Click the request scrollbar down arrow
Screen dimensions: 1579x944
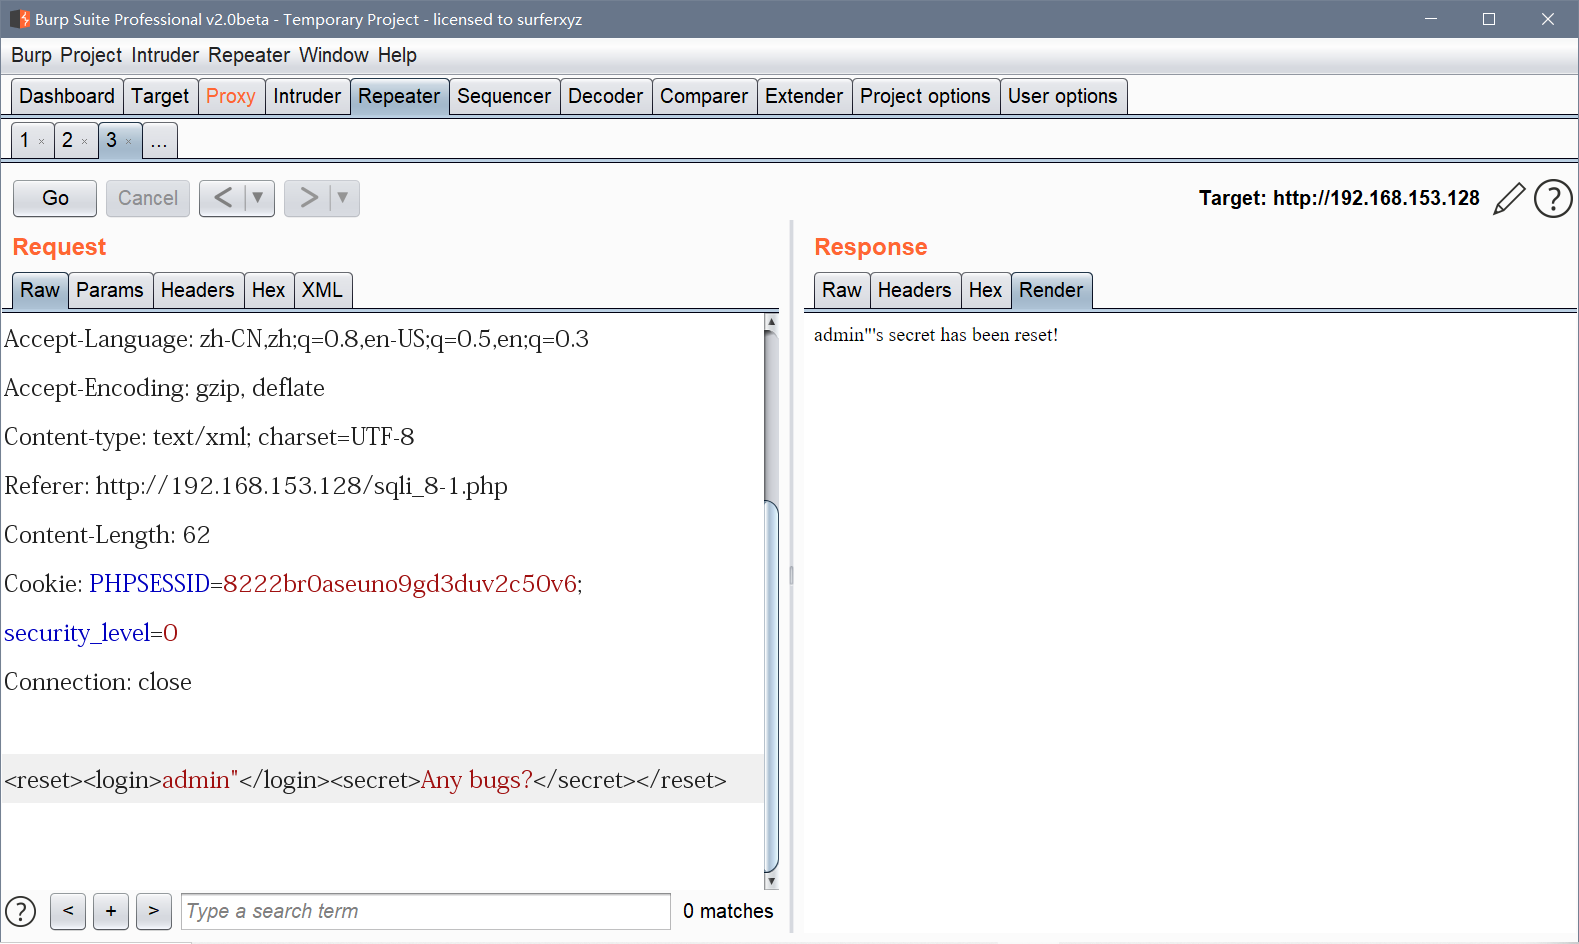tap(771, 881)
